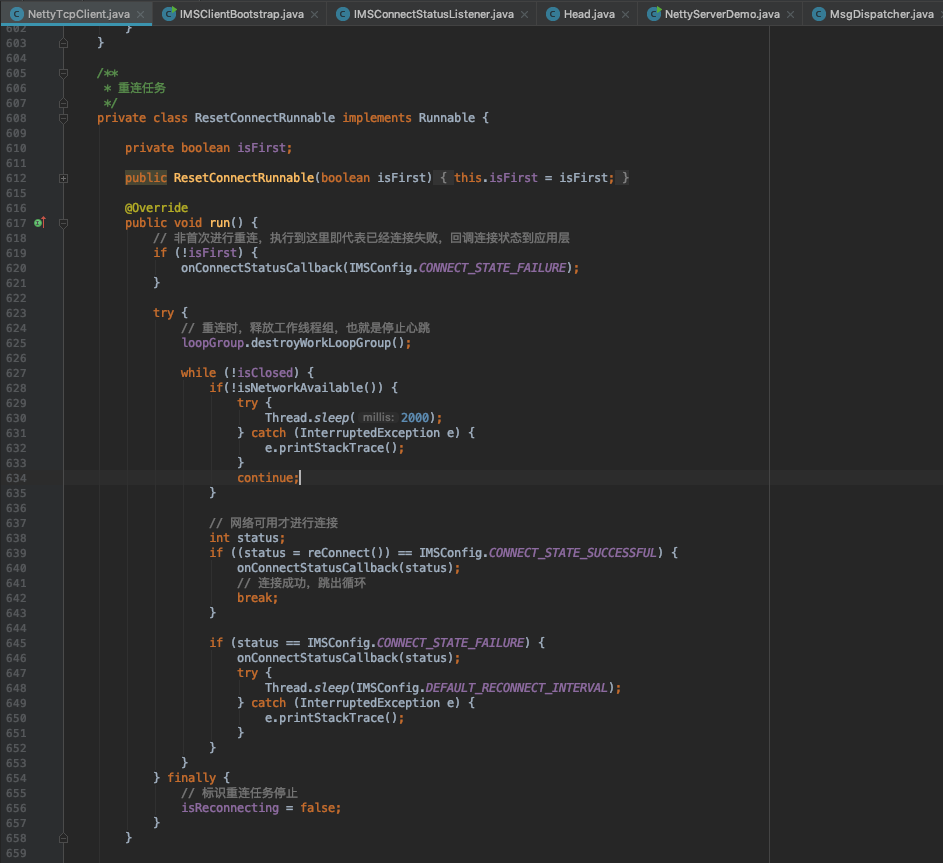Place cursor after the continue statement
The image size is (943, 863).
[302, 477]
